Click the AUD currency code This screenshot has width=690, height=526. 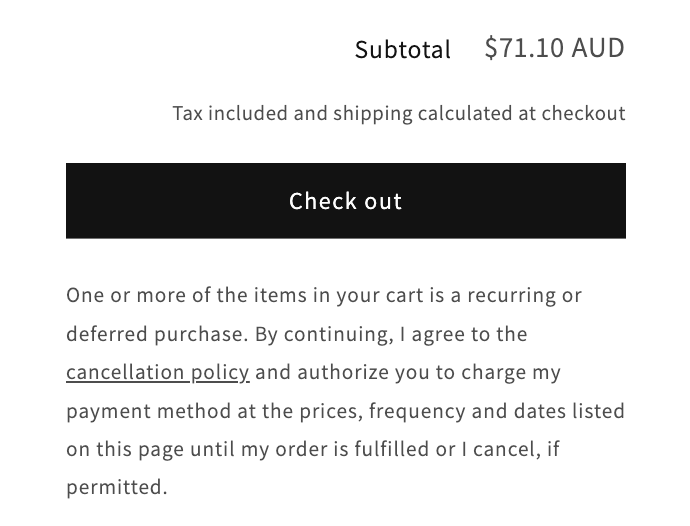point(599,48)
